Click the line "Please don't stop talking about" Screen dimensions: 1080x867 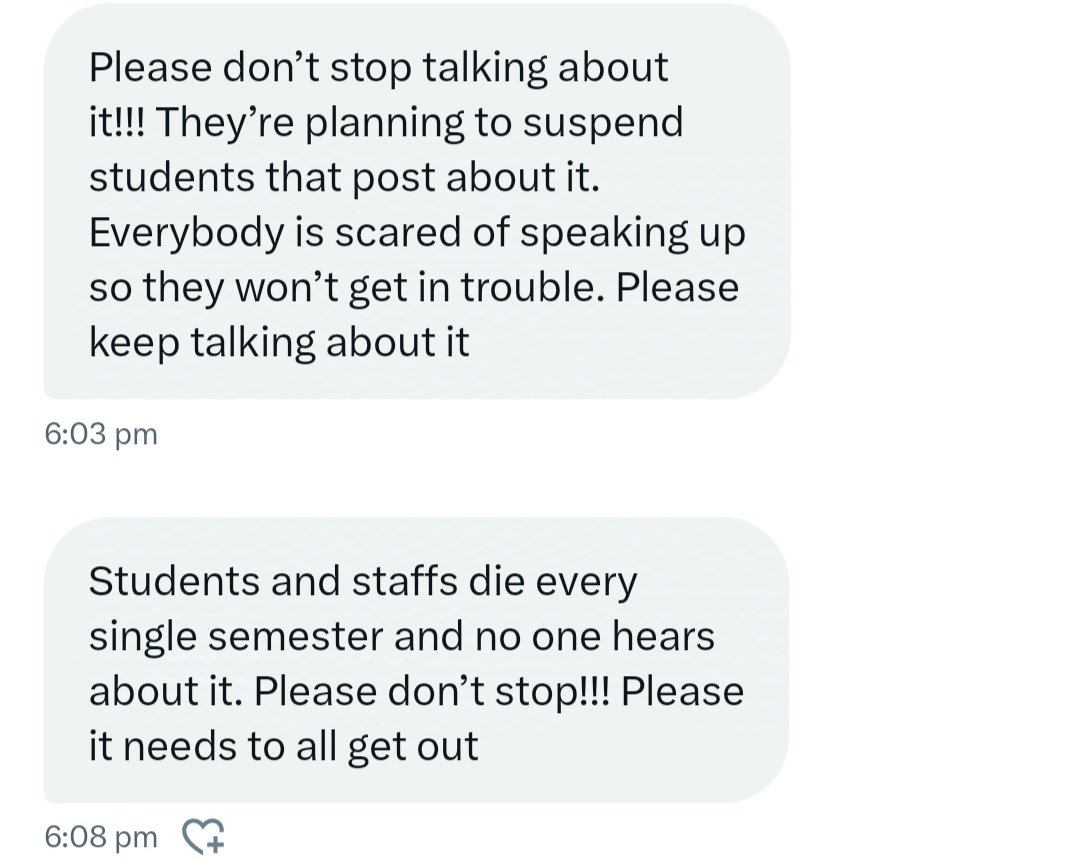[378, 68]
